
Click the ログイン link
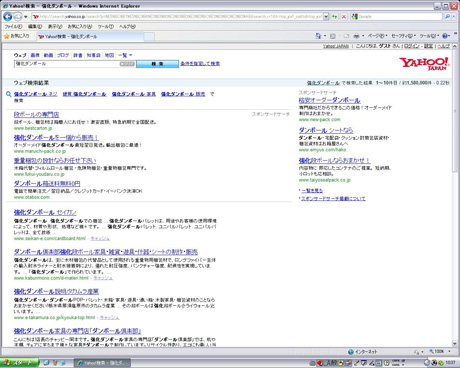[x=412, y=46]
